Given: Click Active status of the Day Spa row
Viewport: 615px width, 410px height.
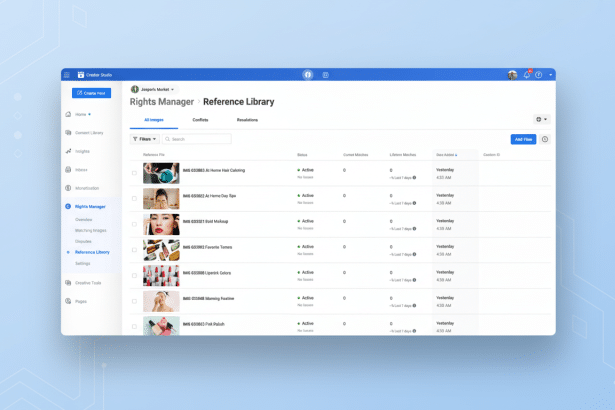Looking at the screenshot, I should [x=306, y=195].
